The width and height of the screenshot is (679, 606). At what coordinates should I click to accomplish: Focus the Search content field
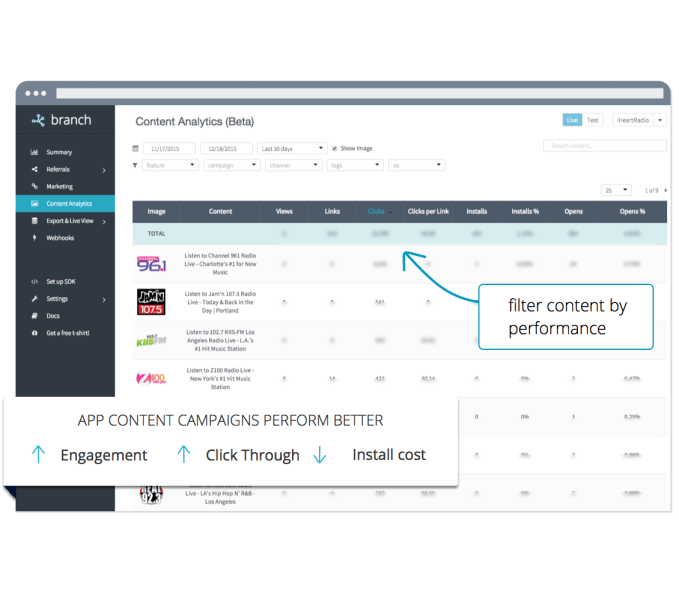tap(605, 146)
